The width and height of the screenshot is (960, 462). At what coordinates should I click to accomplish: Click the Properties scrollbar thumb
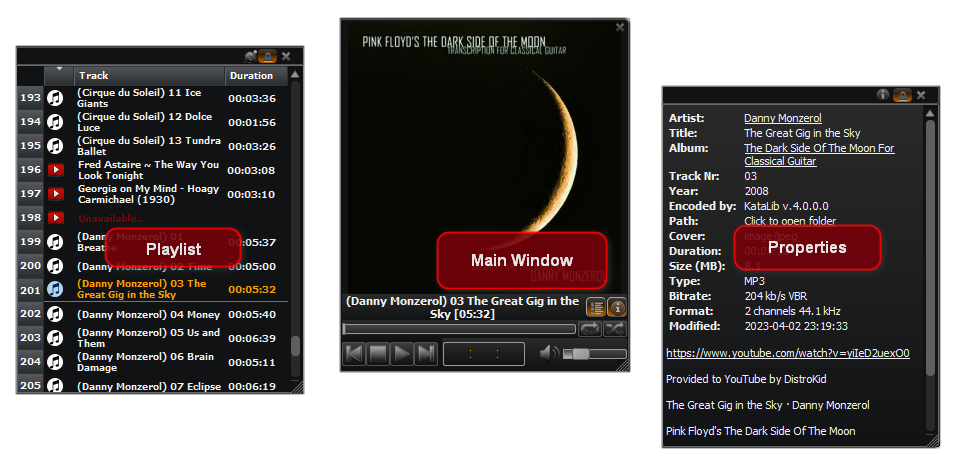[x=930, y=247]
